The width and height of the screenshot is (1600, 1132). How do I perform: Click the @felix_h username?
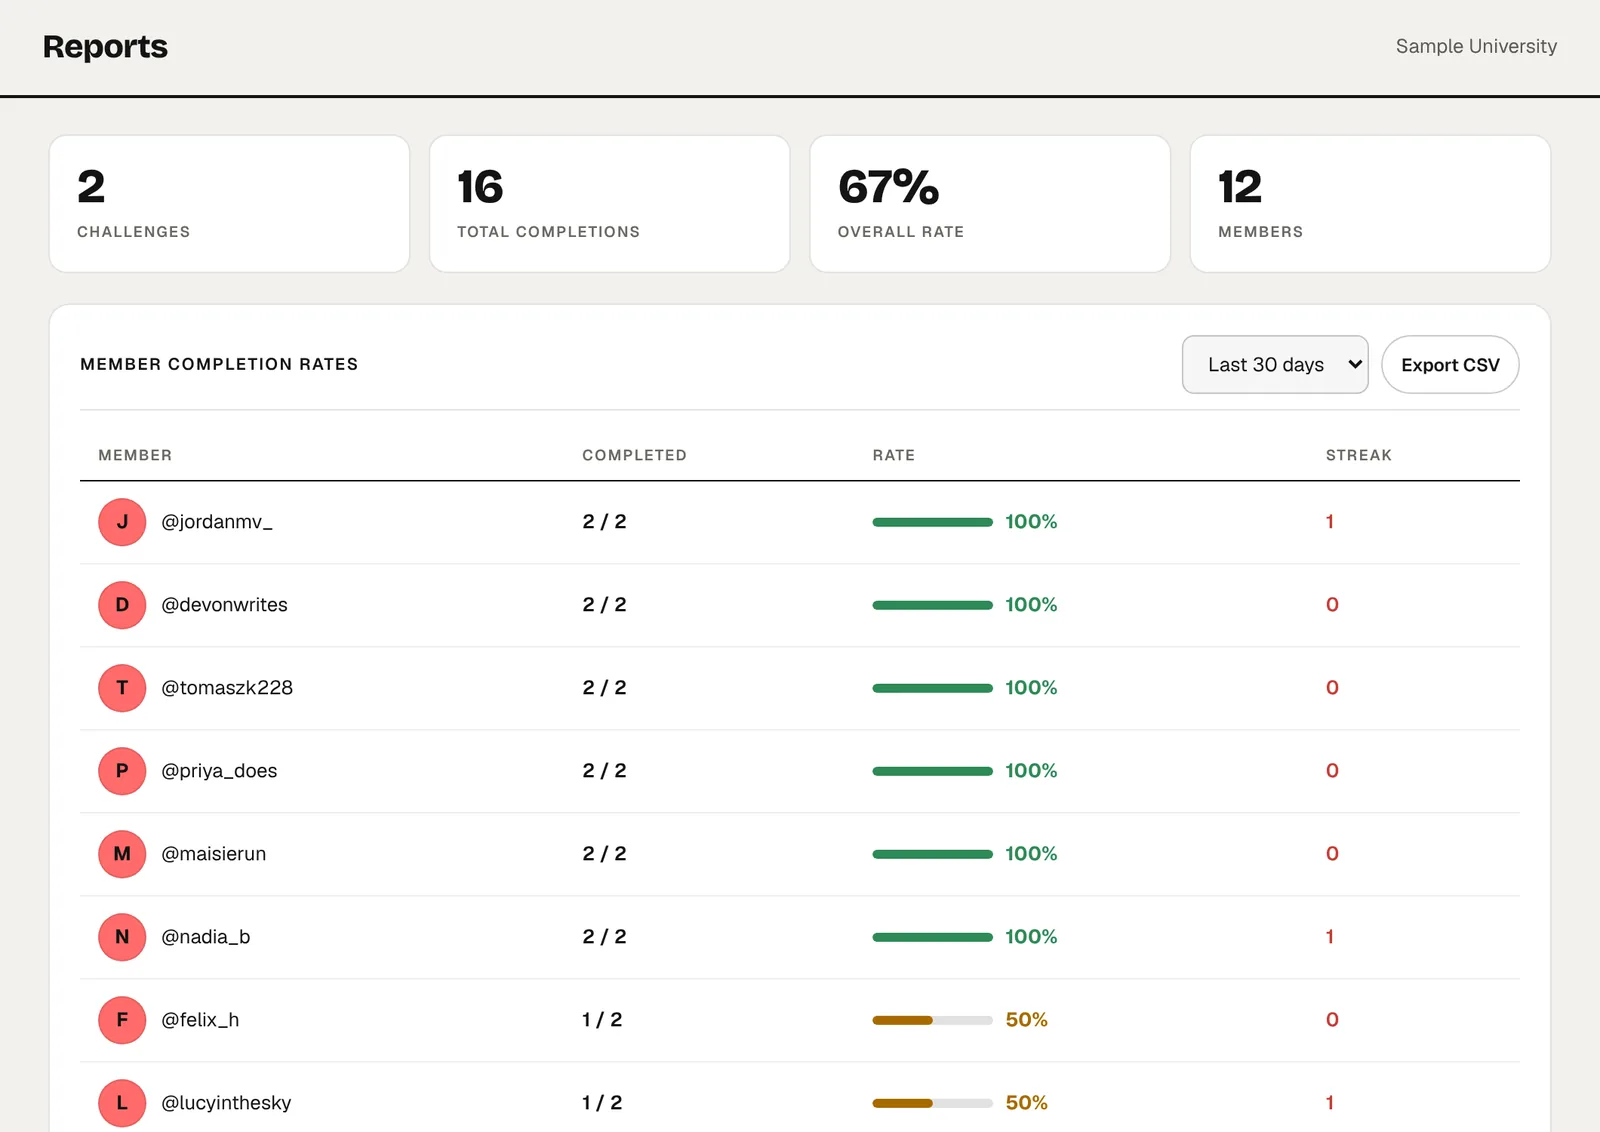(x=200, y=1020)
